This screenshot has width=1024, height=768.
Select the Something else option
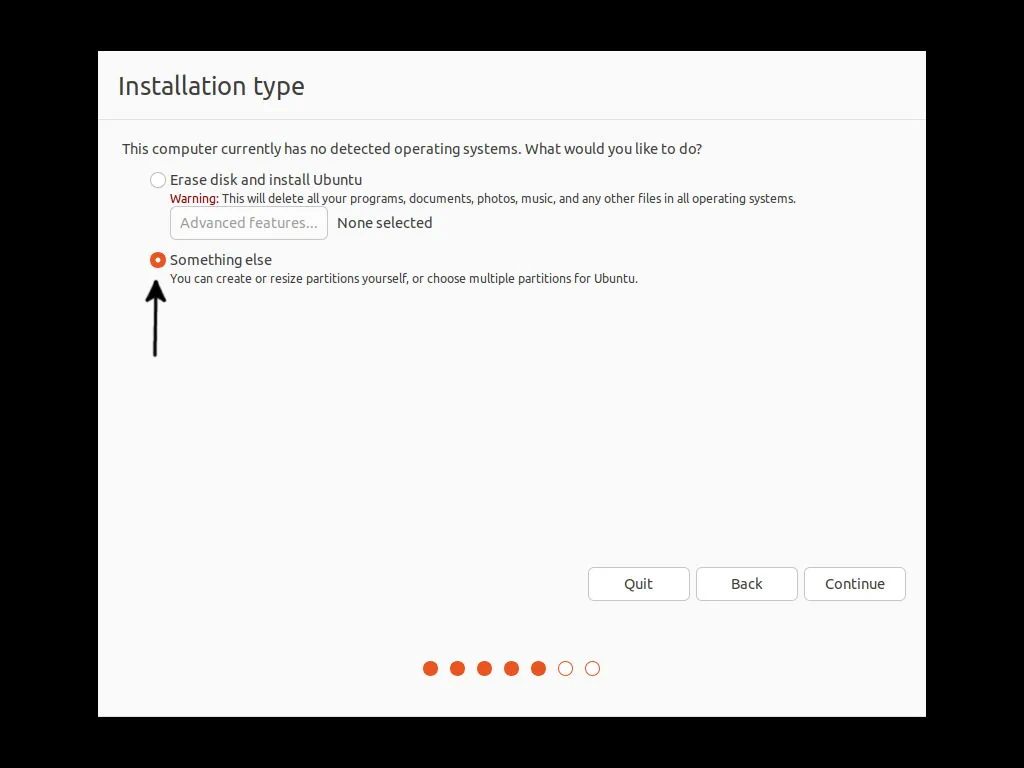coord(220,260)
